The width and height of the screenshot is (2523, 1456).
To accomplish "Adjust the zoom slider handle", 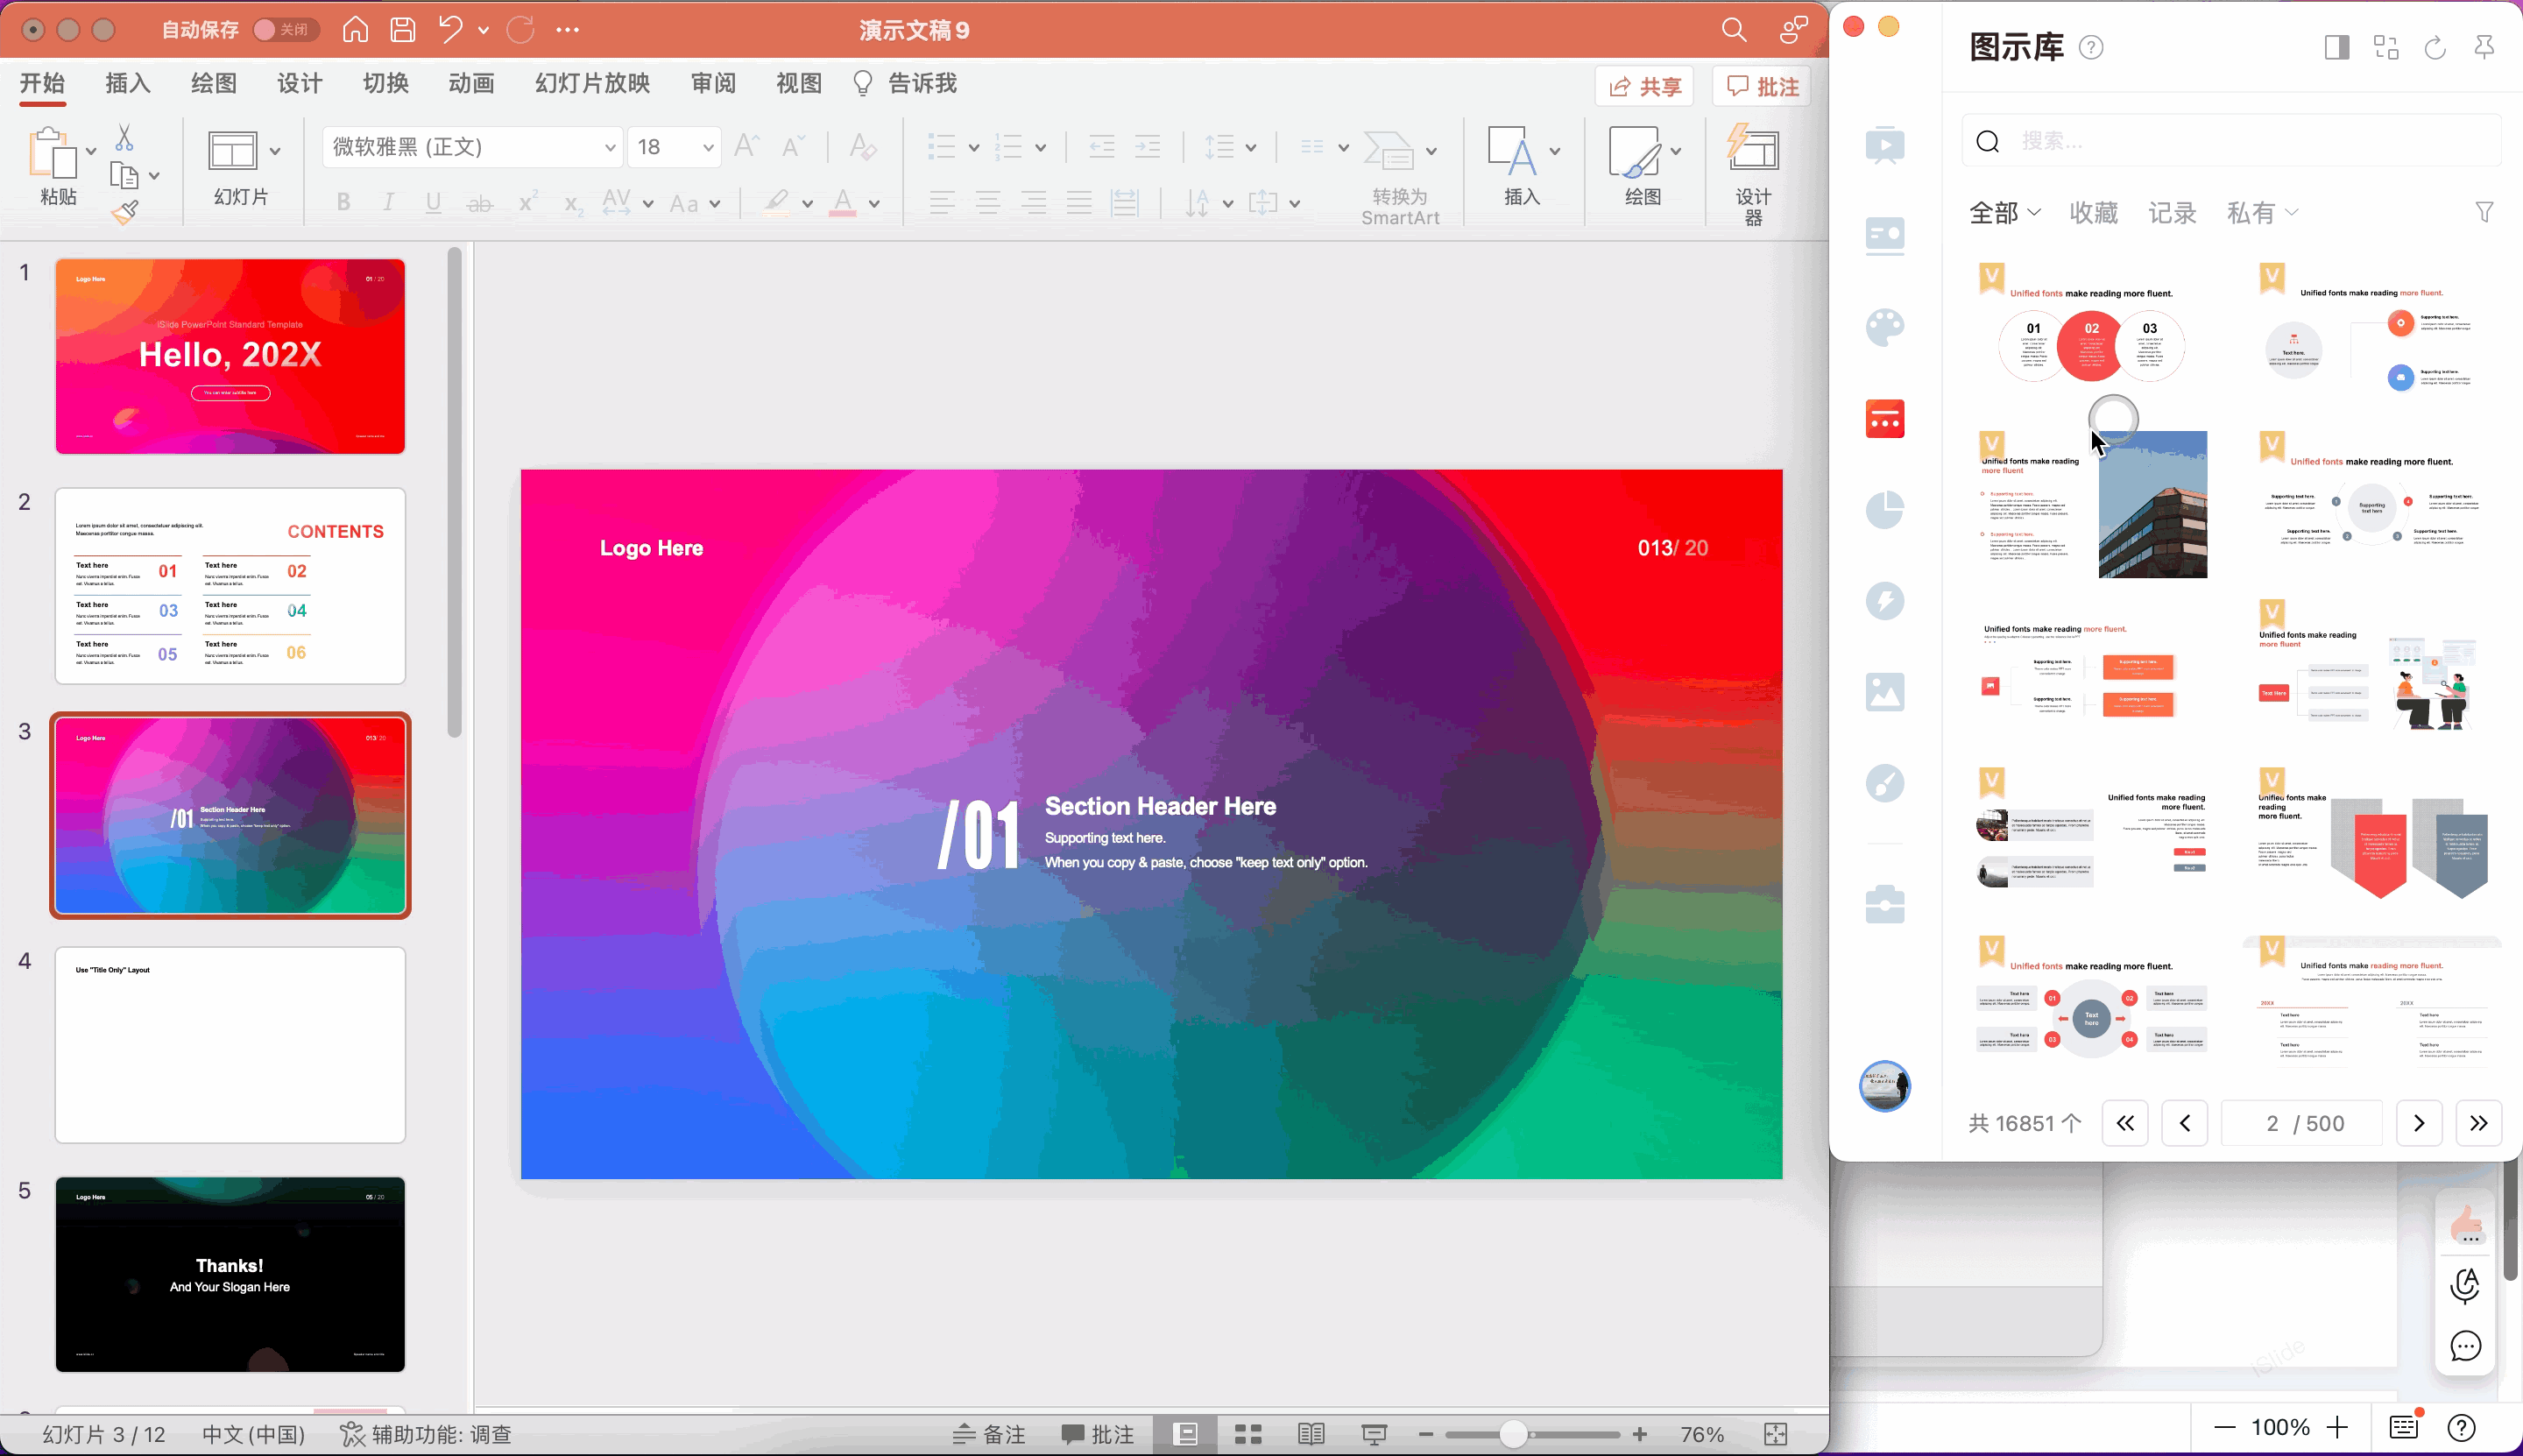I will [1512, 1434].
